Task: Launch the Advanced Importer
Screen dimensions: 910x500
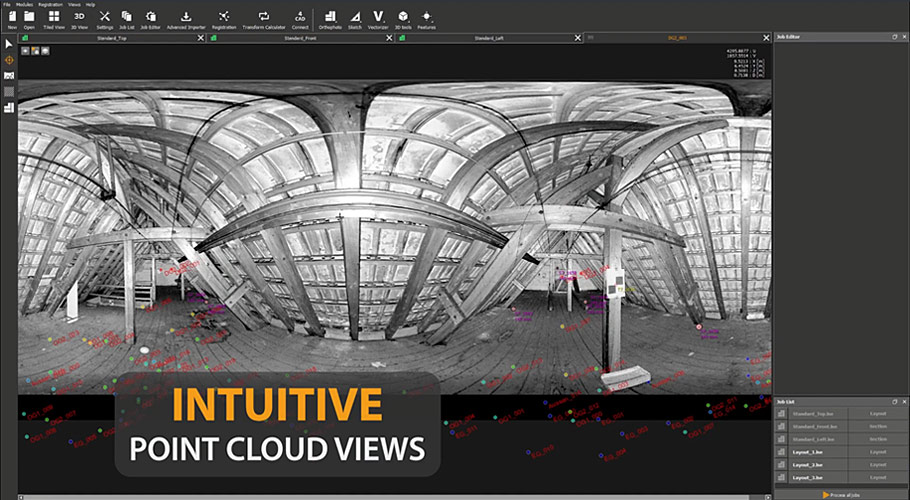Action: pos(186,19)
